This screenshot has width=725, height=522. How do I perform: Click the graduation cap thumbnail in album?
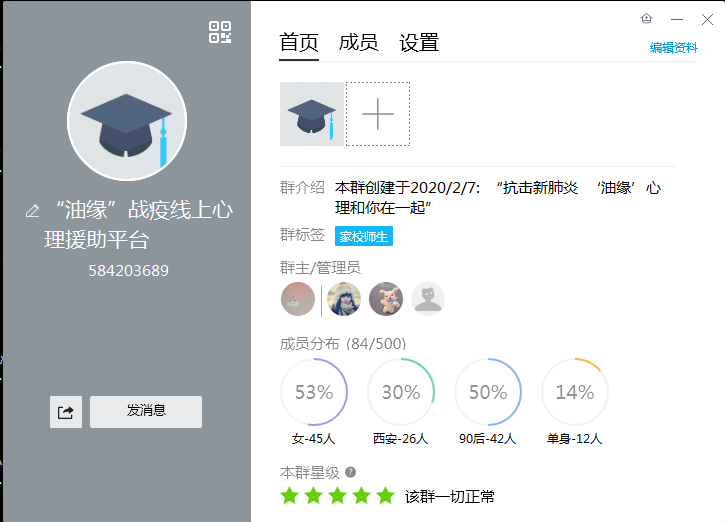coord(312,114)
